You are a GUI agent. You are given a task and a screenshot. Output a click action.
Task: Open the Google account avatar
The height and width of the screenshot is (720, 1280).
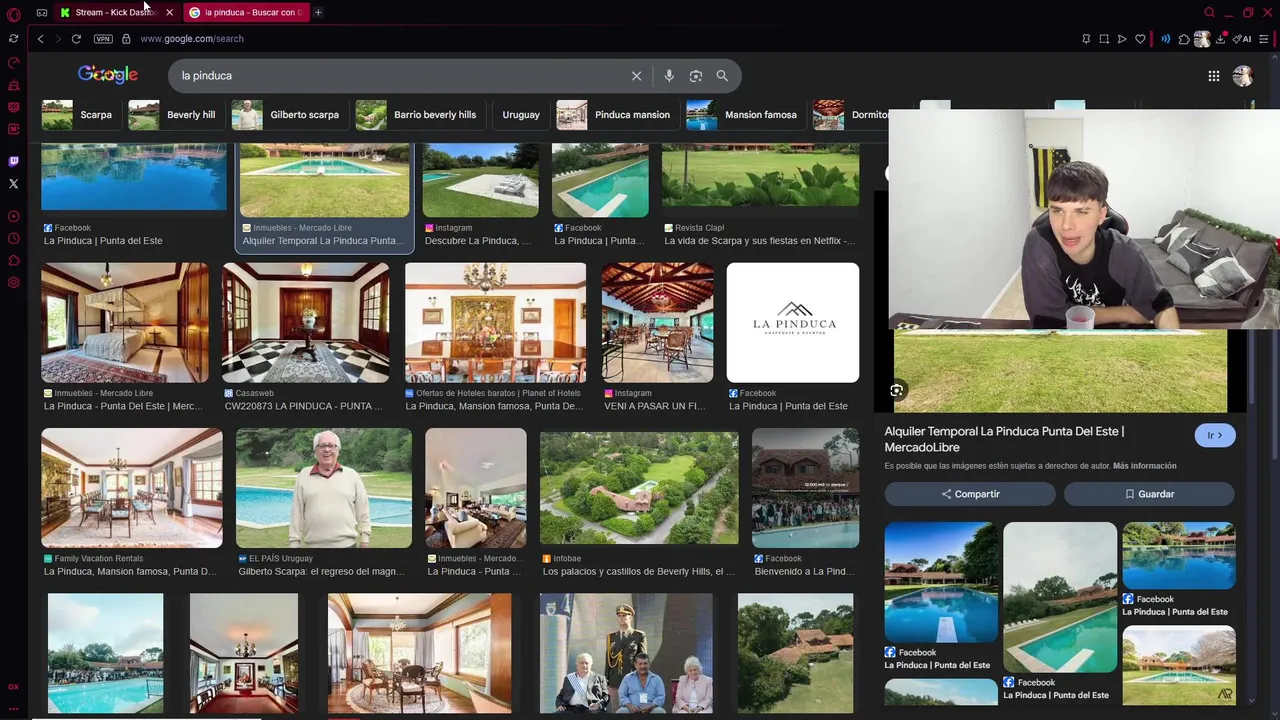pos(1243,76)
